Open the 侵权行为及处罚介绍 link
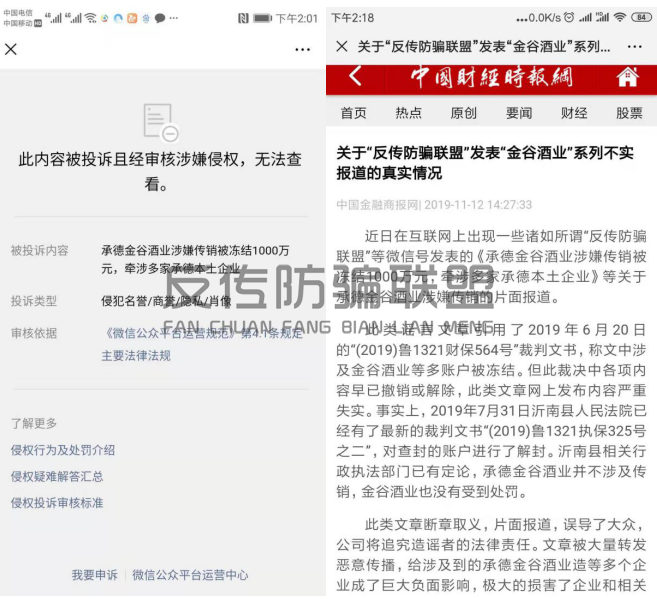657x599 pixels. pos(62,450)
